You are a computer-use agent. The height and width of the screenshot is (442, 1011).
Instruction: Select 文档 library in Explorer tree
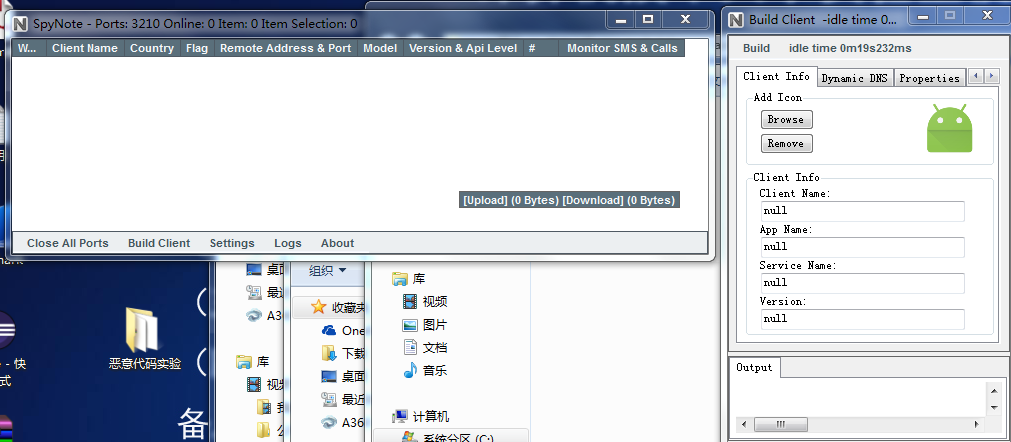point(425,348)
